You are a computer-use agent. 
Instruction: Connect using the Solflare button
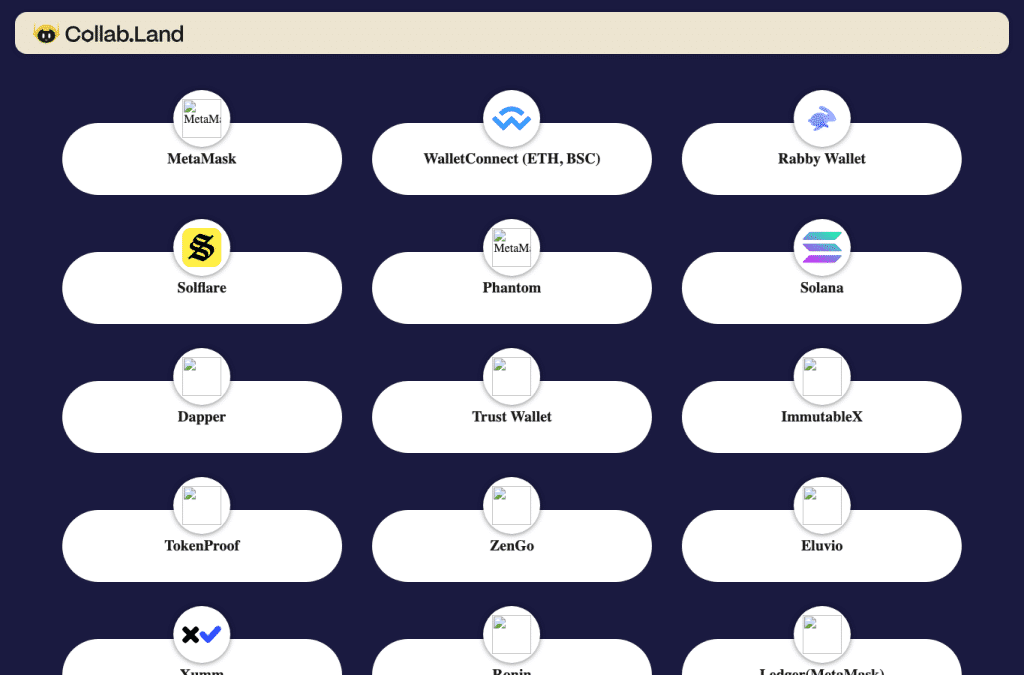point(202,288)
